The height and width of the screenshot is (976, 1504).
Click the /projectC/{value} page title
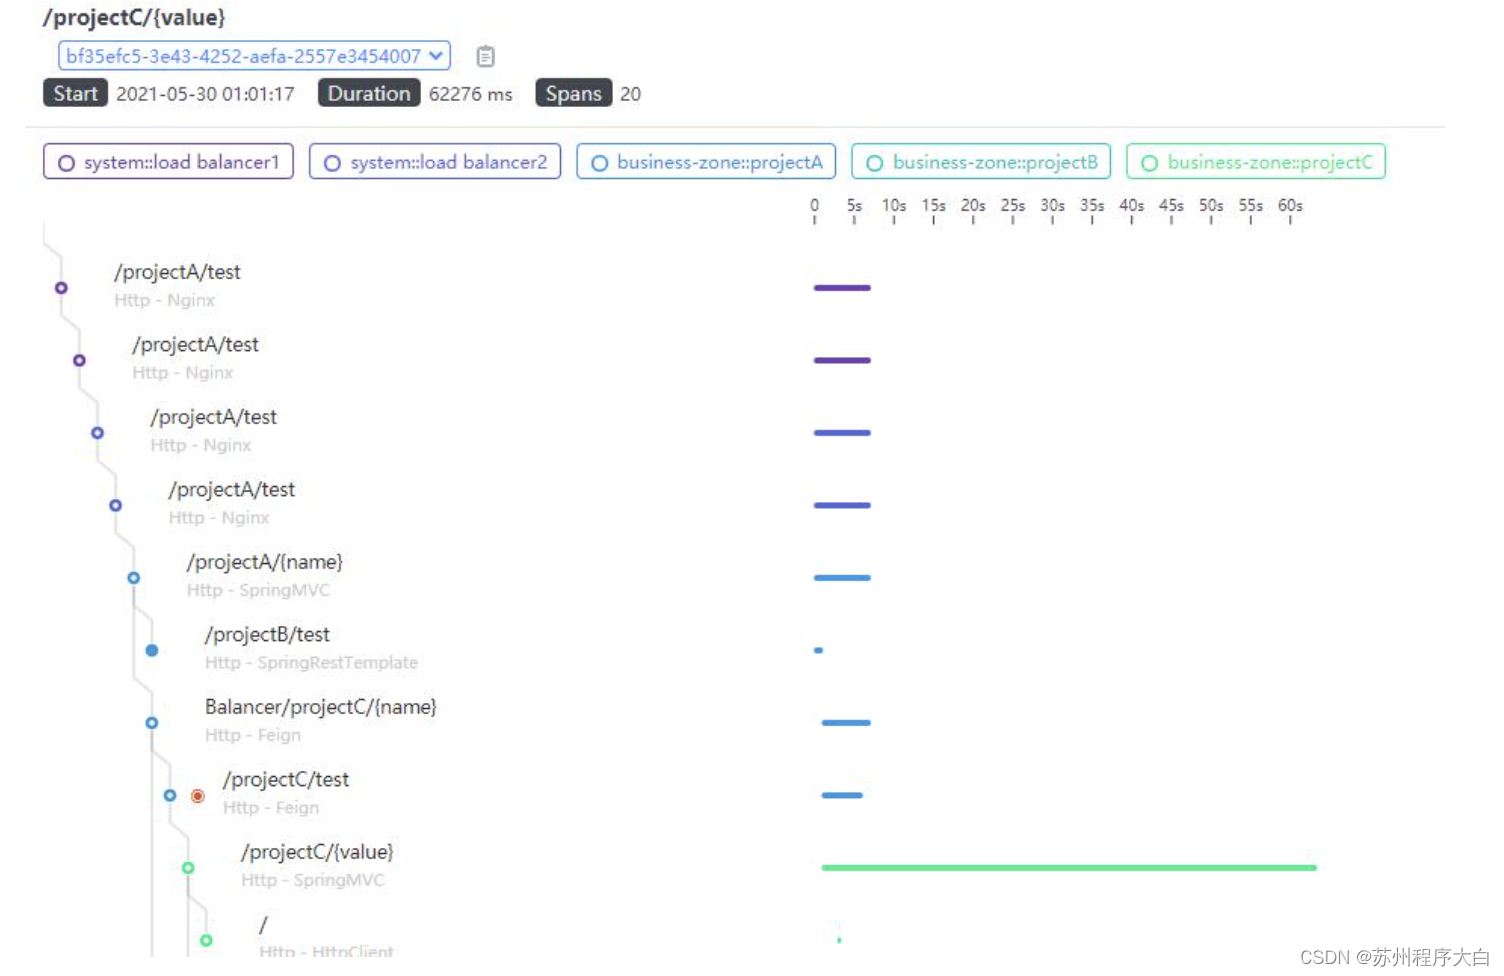tap(134, 17)
